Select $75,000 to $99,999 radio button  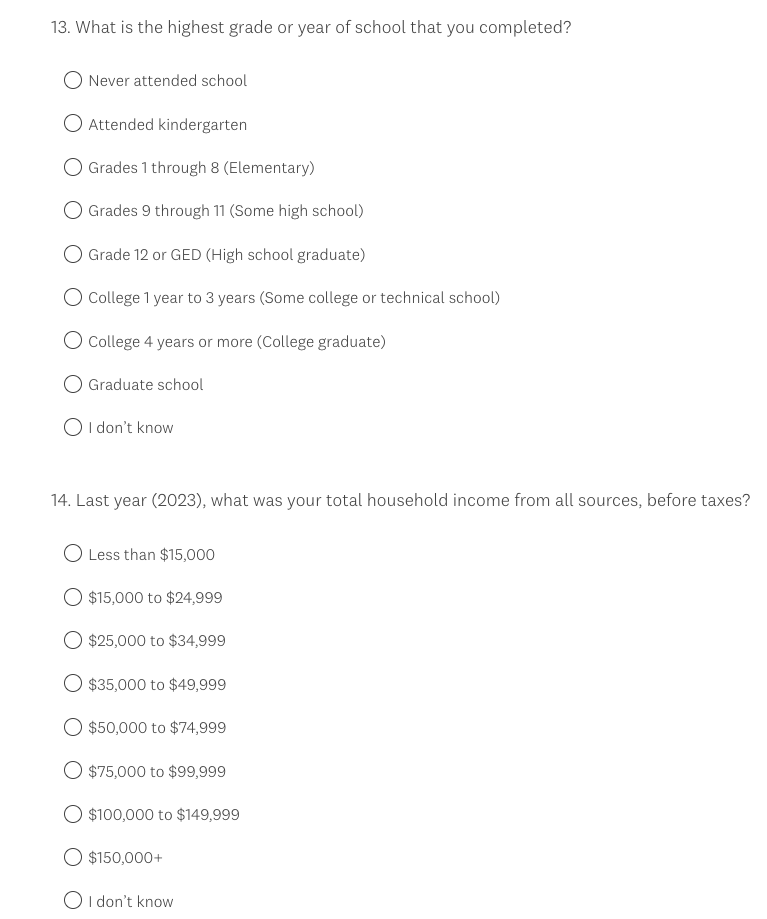(x=73, y=771)
